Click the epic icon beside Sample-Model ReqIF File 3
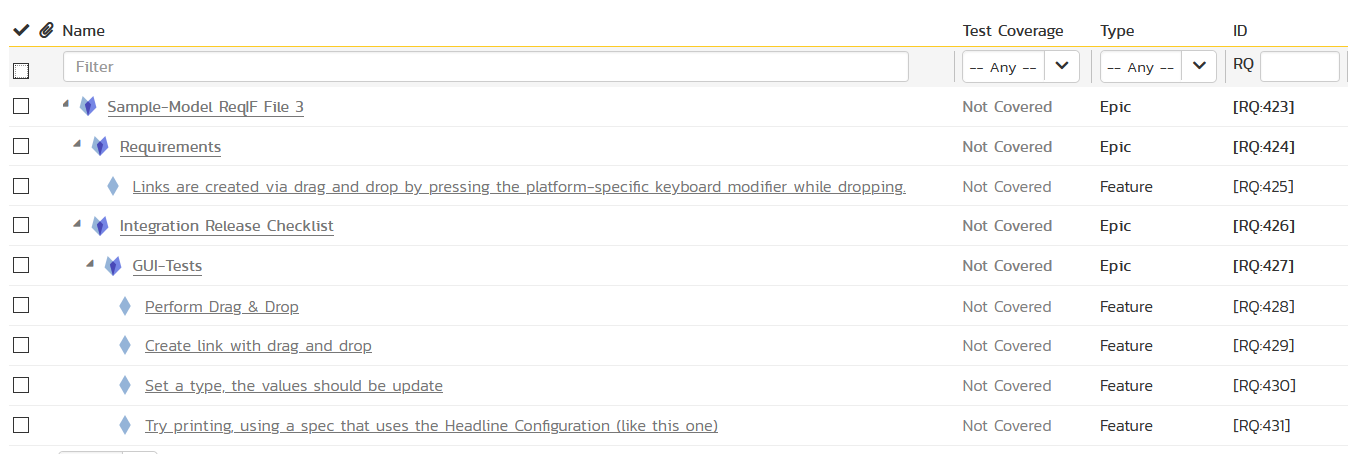The height and width of the screenshot is (454, 1348). (x=88, y=106)
